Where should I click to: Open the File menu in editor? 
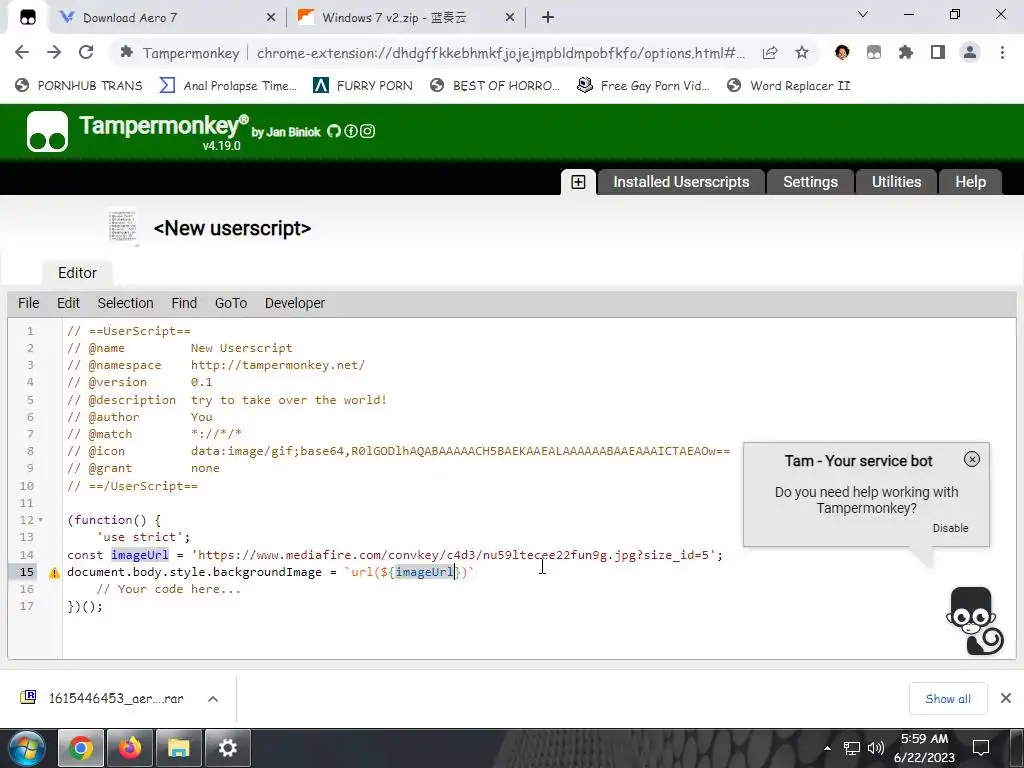click(29, 303)
